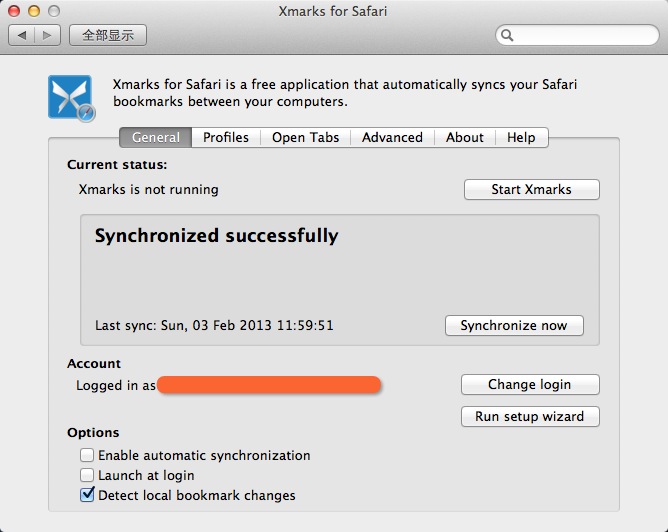Uncheck Detect local bookmark changes
The height and width of the screenshot is (532, 668).
click(87, 495)
